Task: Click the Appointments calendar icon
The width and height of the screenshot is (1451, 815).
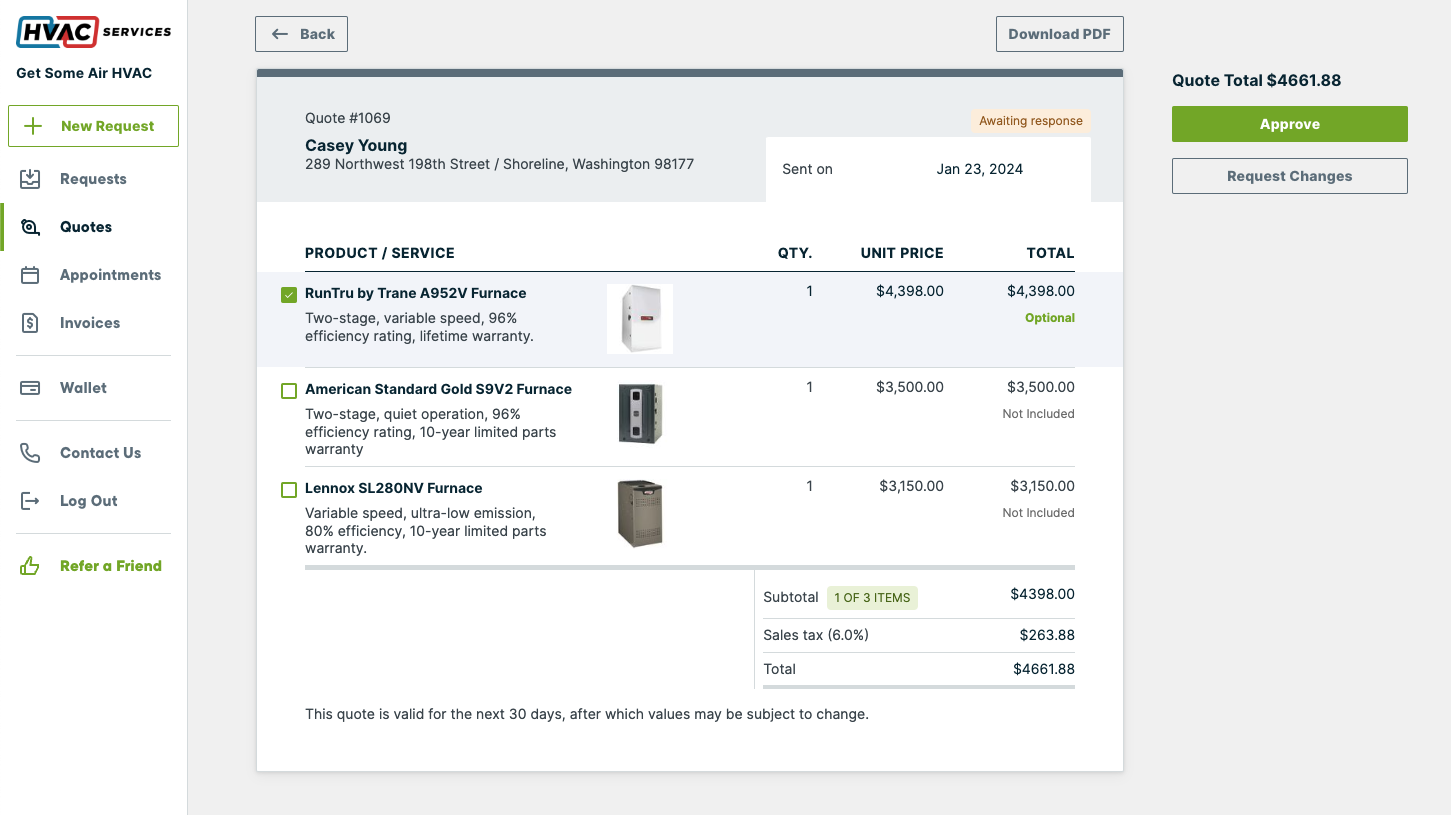Action: tap(30, 275)
